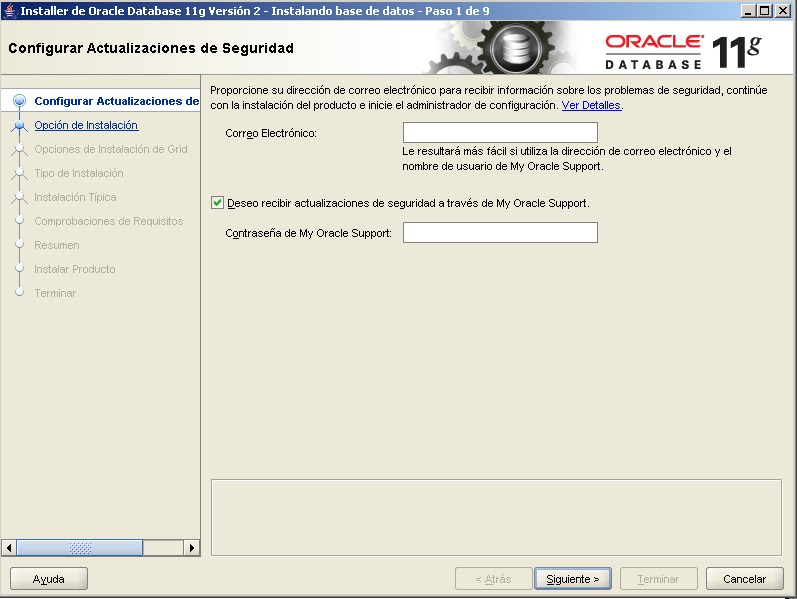Click the Ayuda button
Screen dimensions: 797x599
49,579
